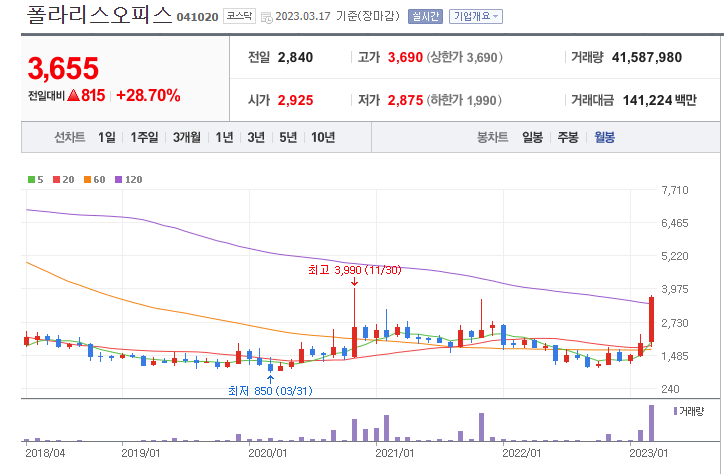Viewport: 724px width, 474px height.
Task: Click the purple 120-period moving average swatch
Action: point(119,180)
